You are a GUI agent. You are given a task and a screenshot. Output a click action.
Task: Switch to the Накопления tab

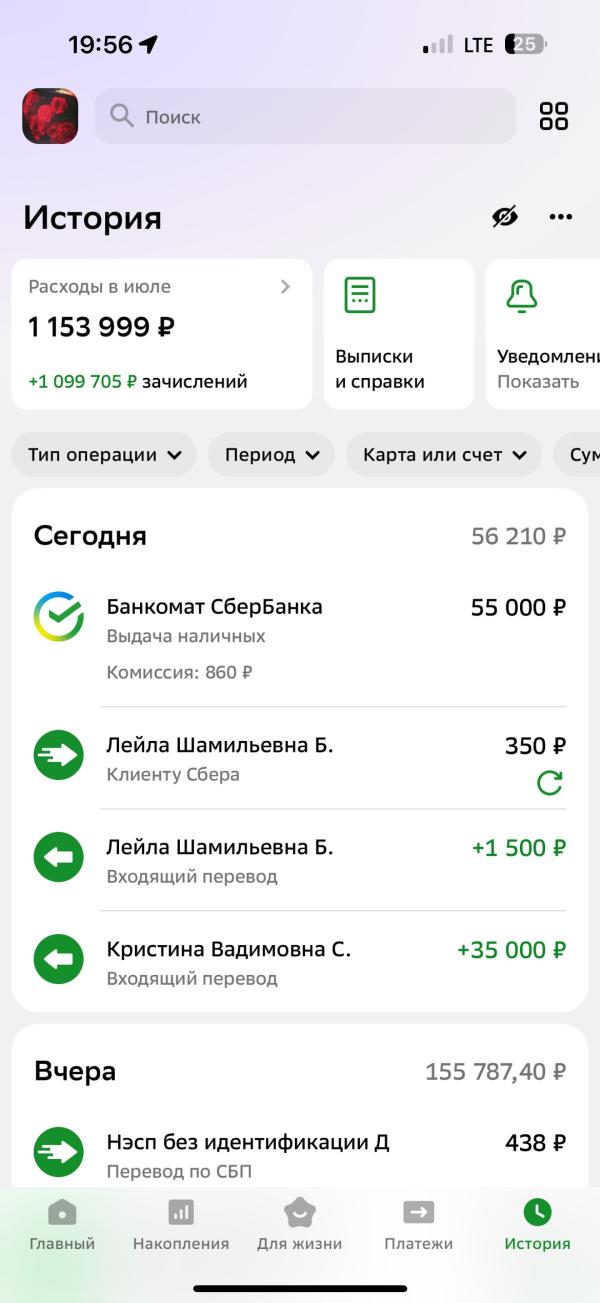click(181, 1226)
